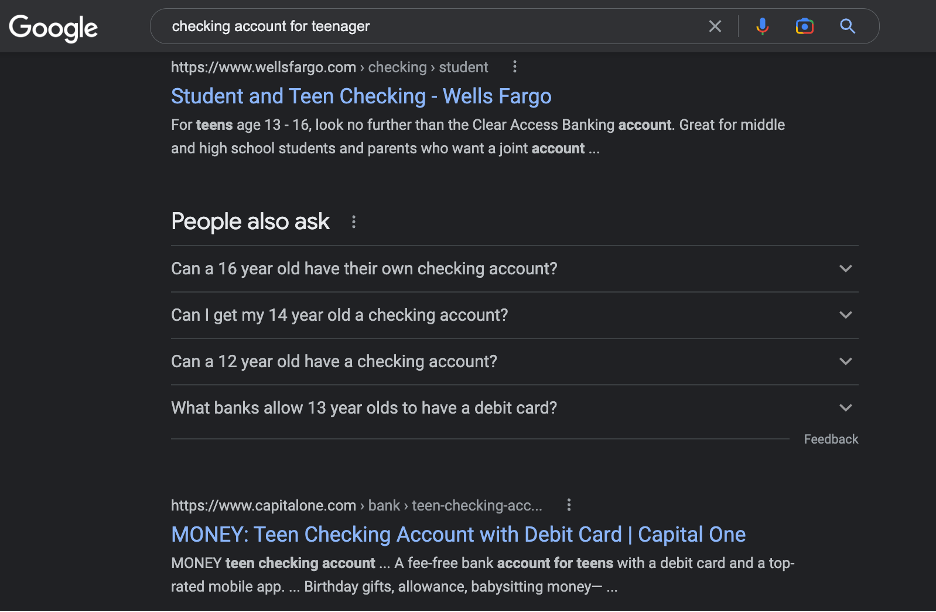Click question "Can a 12 year old have a checking account?"
Viewport: 936px width, 612px height.
click(334, 361)
